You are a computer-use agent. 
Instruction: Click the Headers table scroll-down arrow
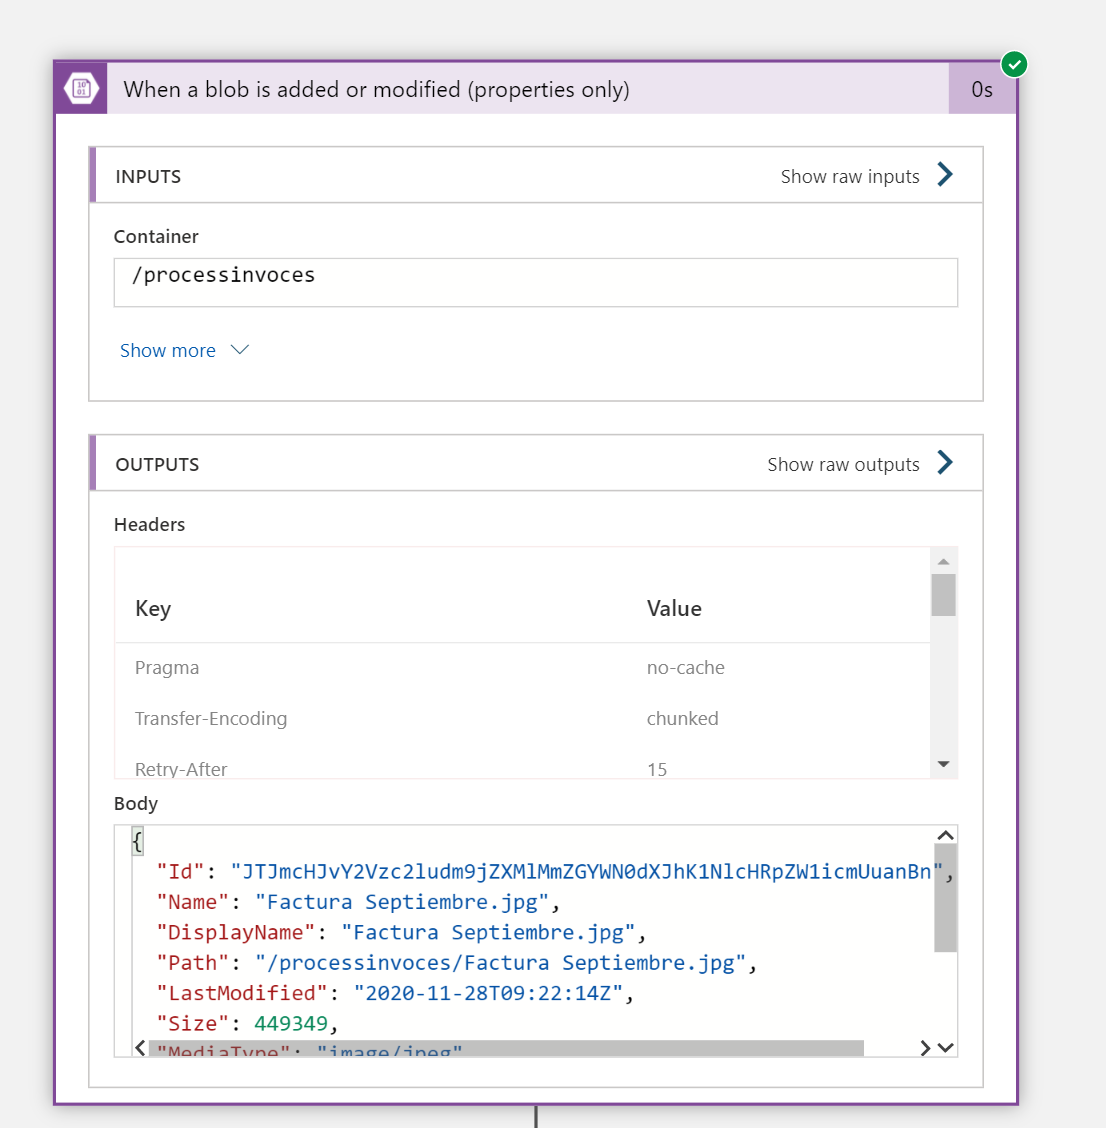tap(943, 764)
